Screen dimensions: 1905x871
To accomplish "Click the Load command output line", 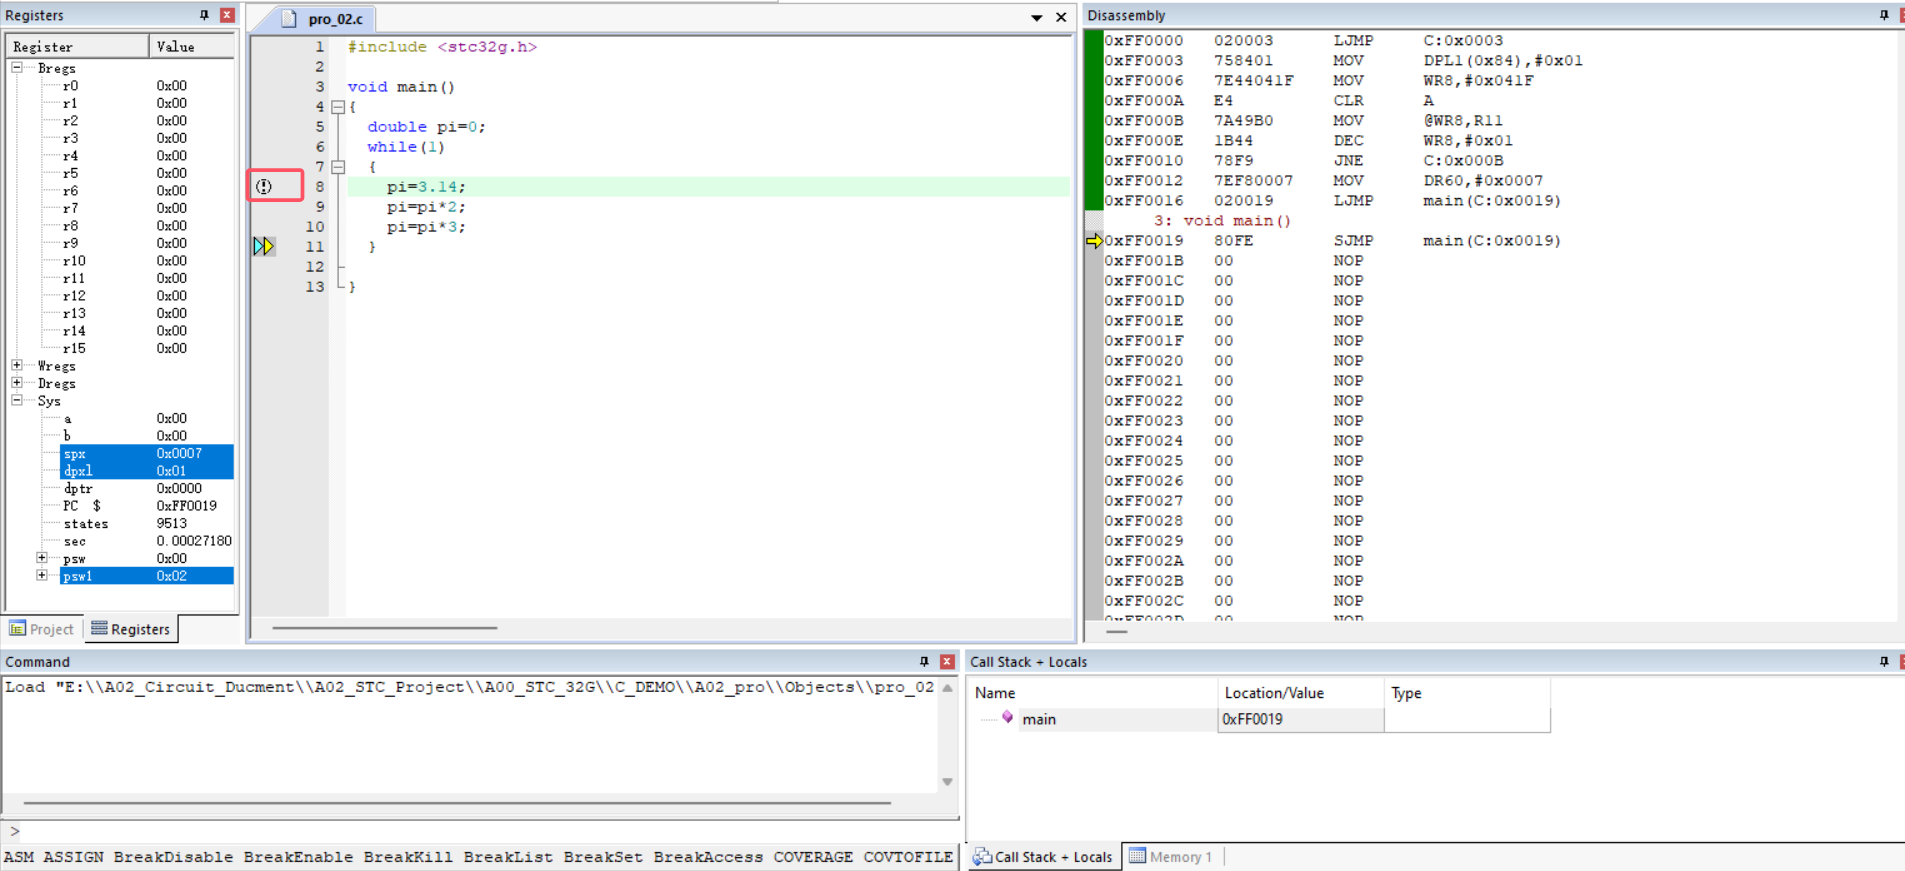I will pos(469,687).
